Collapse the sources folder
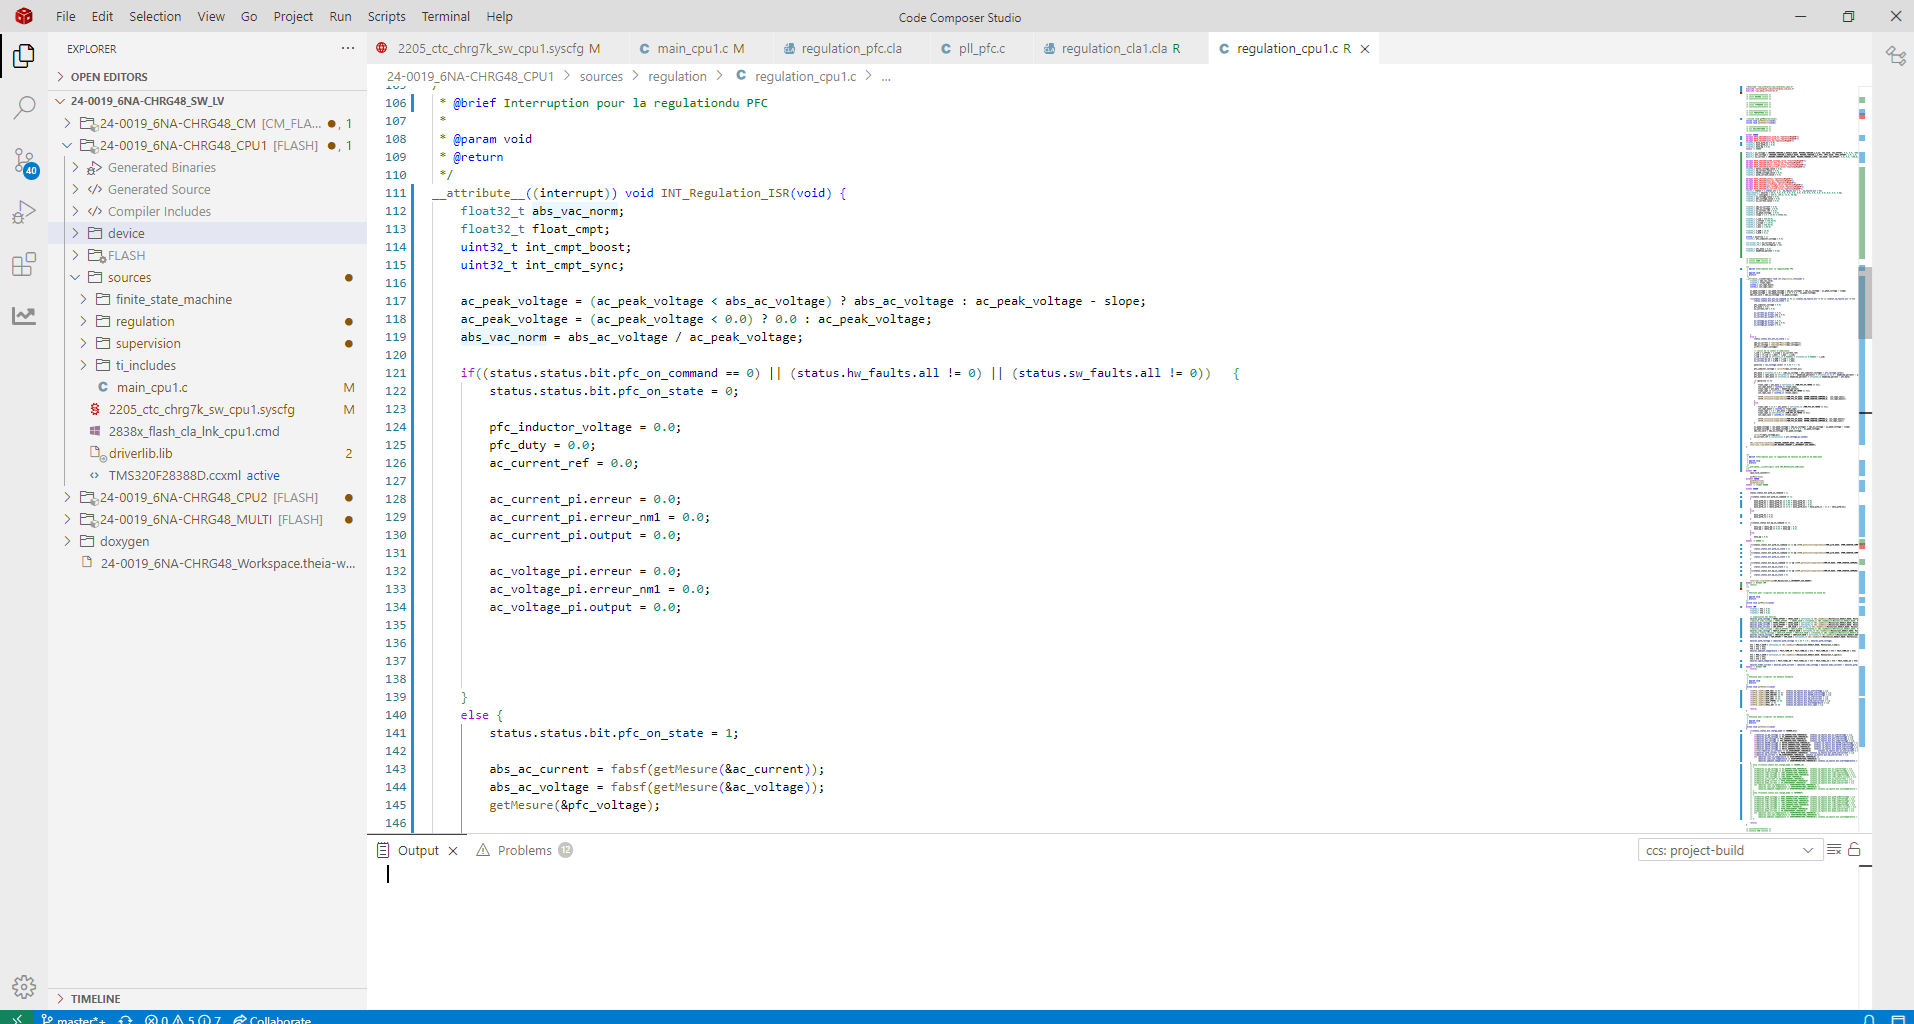The image size is (1914, 1024). click(207, 277)
